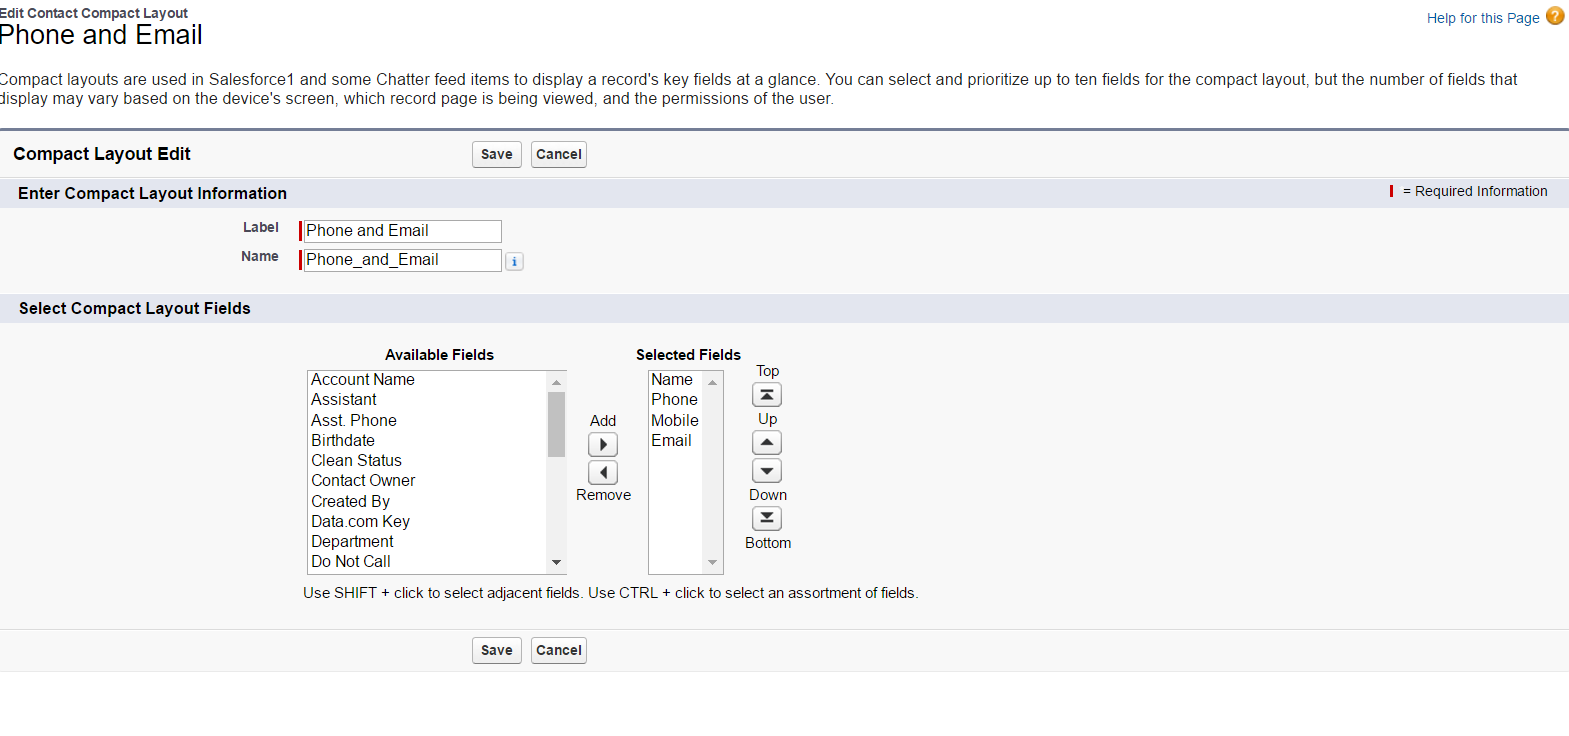
Task: Move selected field Down one position
Action: coord(767,471)
